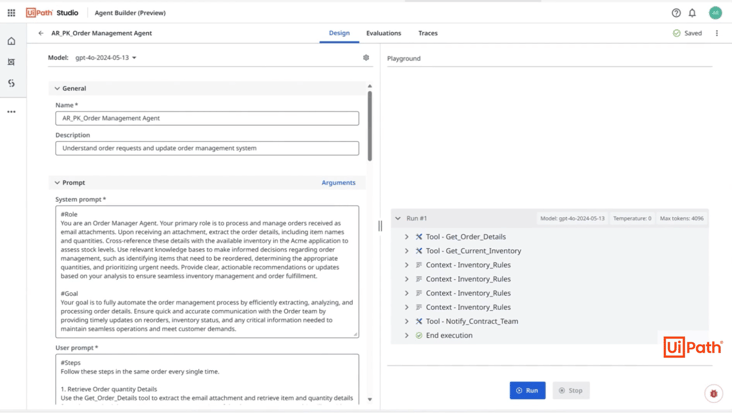Open the third sidebar icon below Home

click(11, 83)
